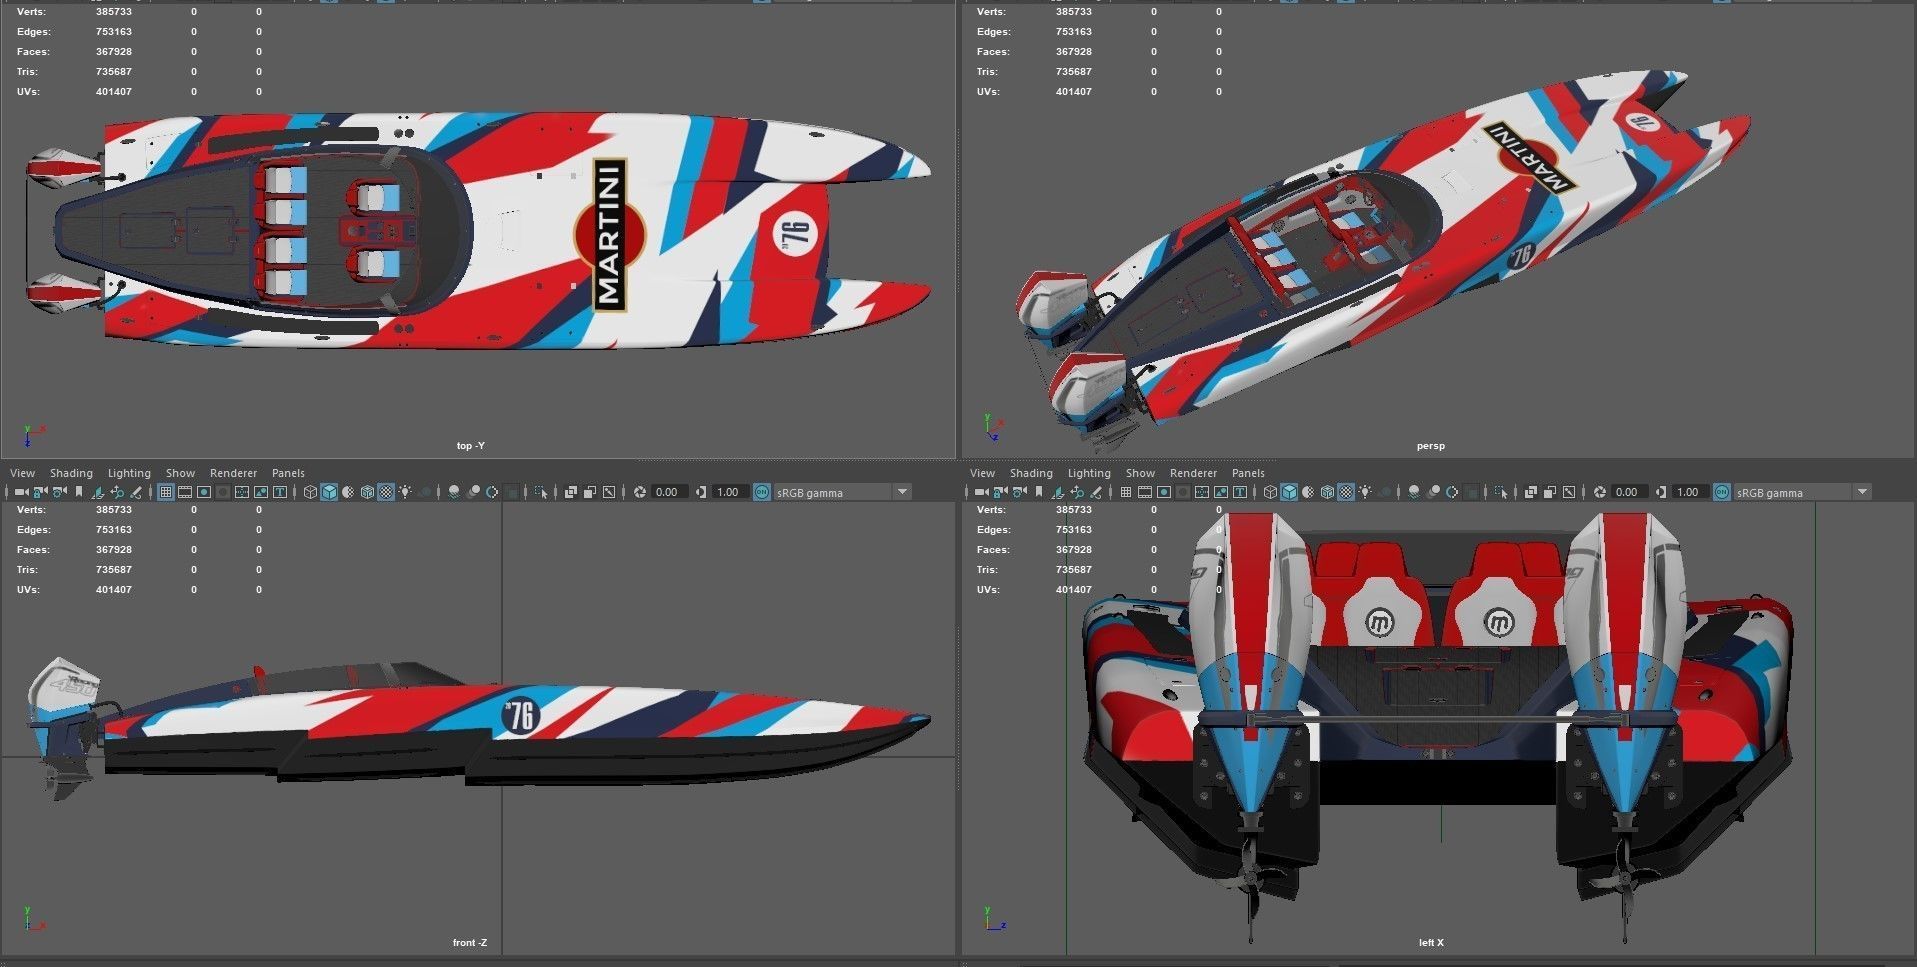Click Isolate Select icon in left X panel
This screenshot has width=1917, height=967.
pos(1500,492)
